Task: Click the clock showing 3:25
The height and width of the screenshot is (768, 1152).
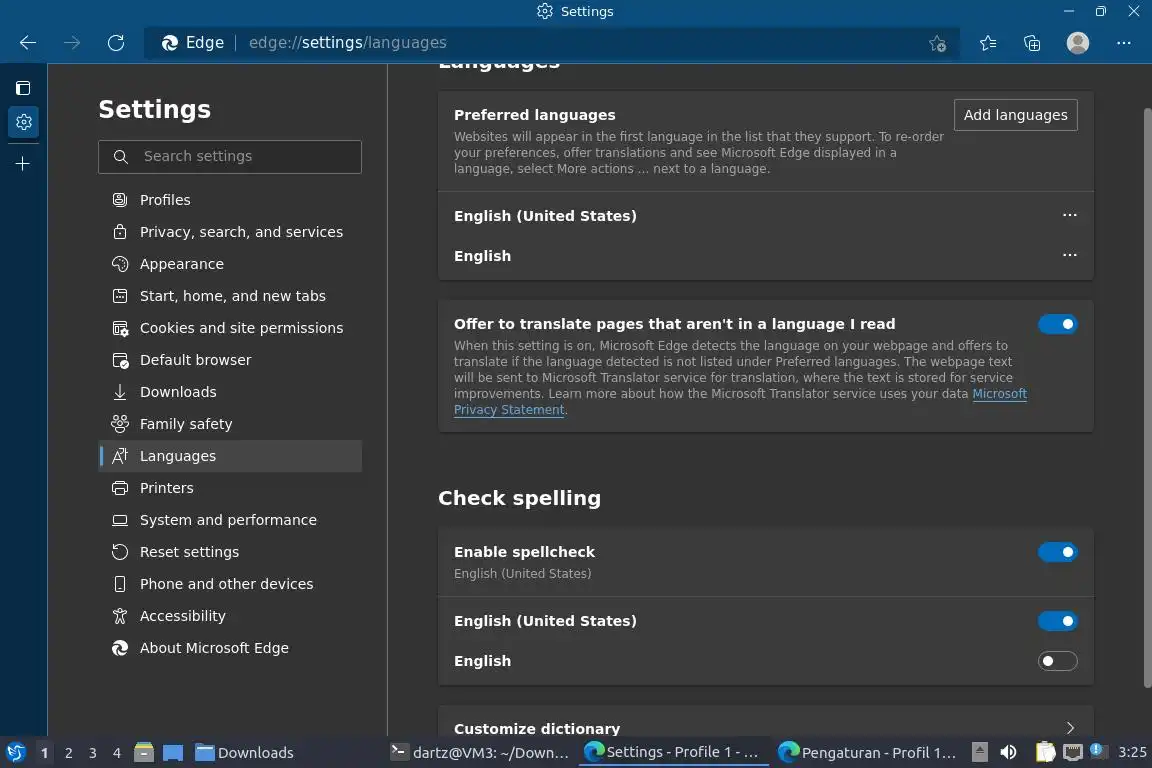Action: [x=1131, y=752]
